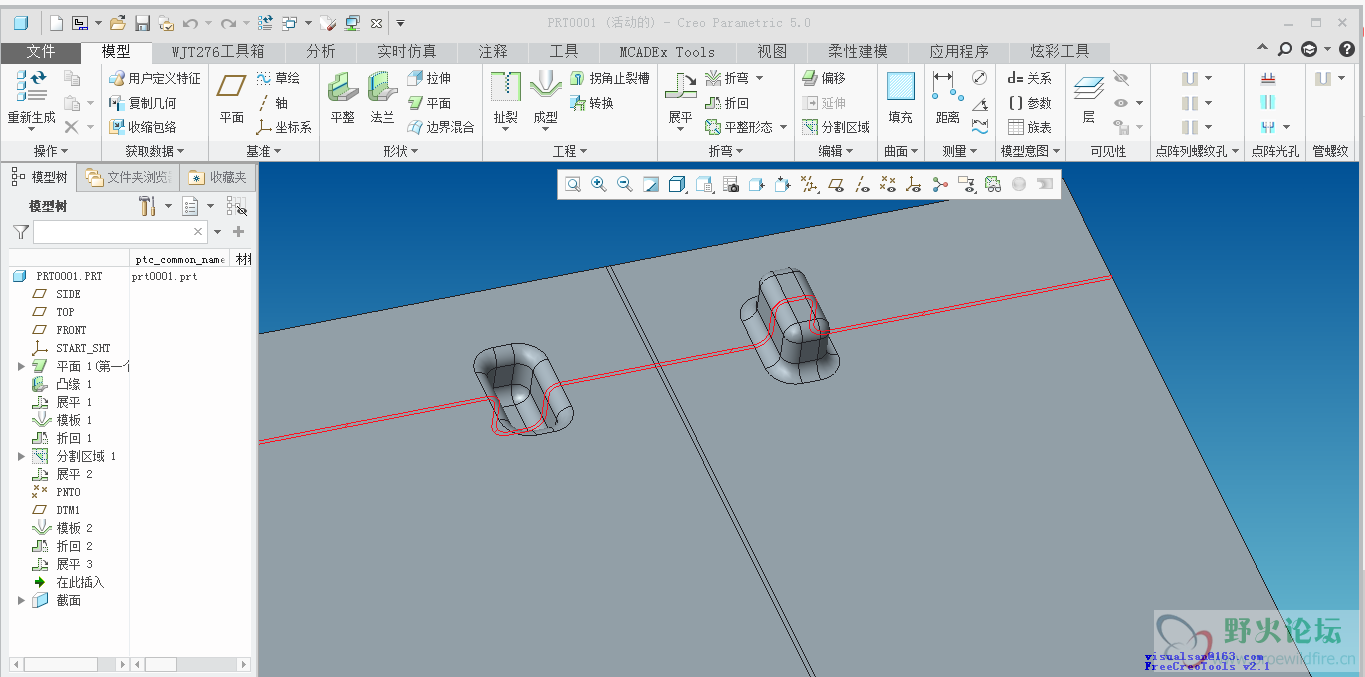1365x677 pixels.
Task: Click the 关系 relations button
Action: [x=1030, y=78]
